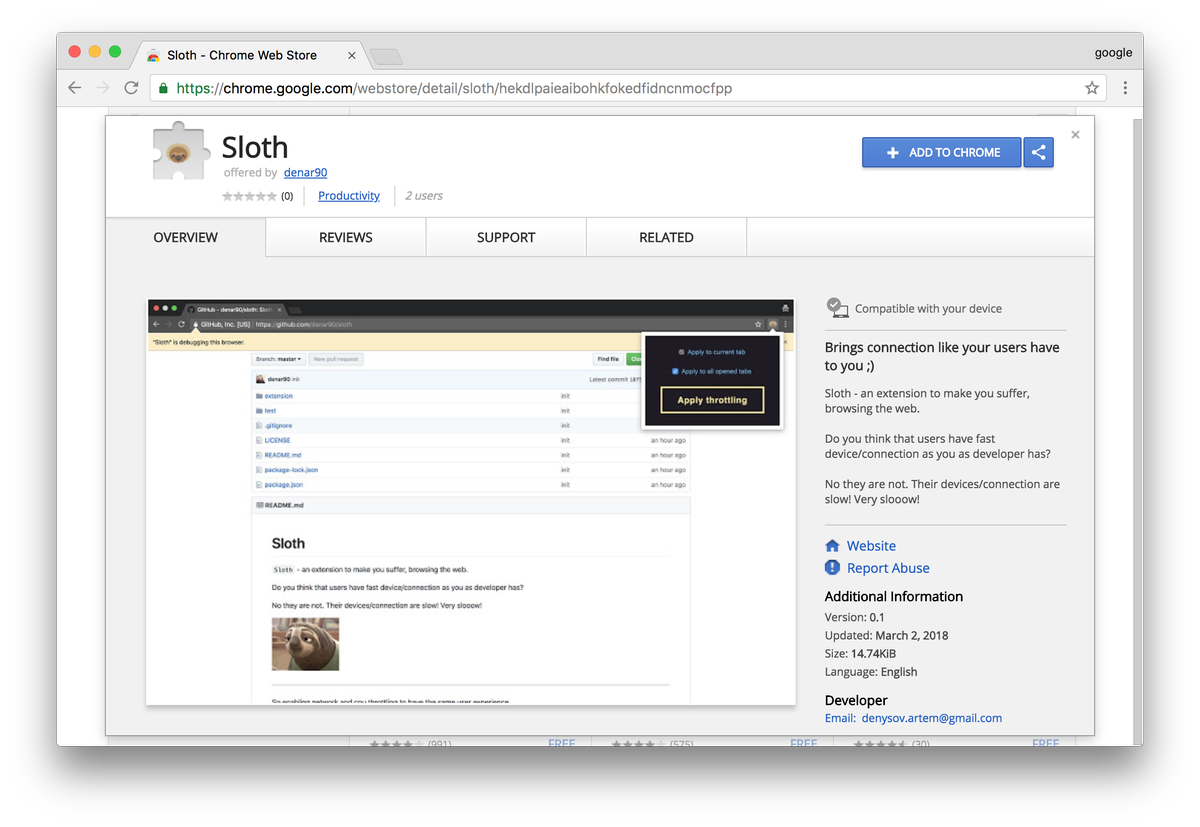Click the macOS yellow minimize button
Screen dimensions: 1200x827
click(x=95, y=52)
